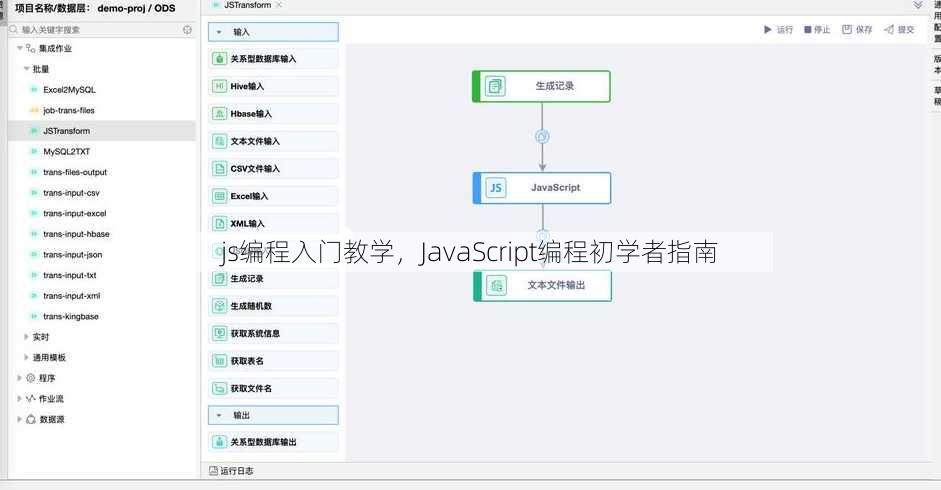Click the settings icon in the search box

tap(187, 29)
